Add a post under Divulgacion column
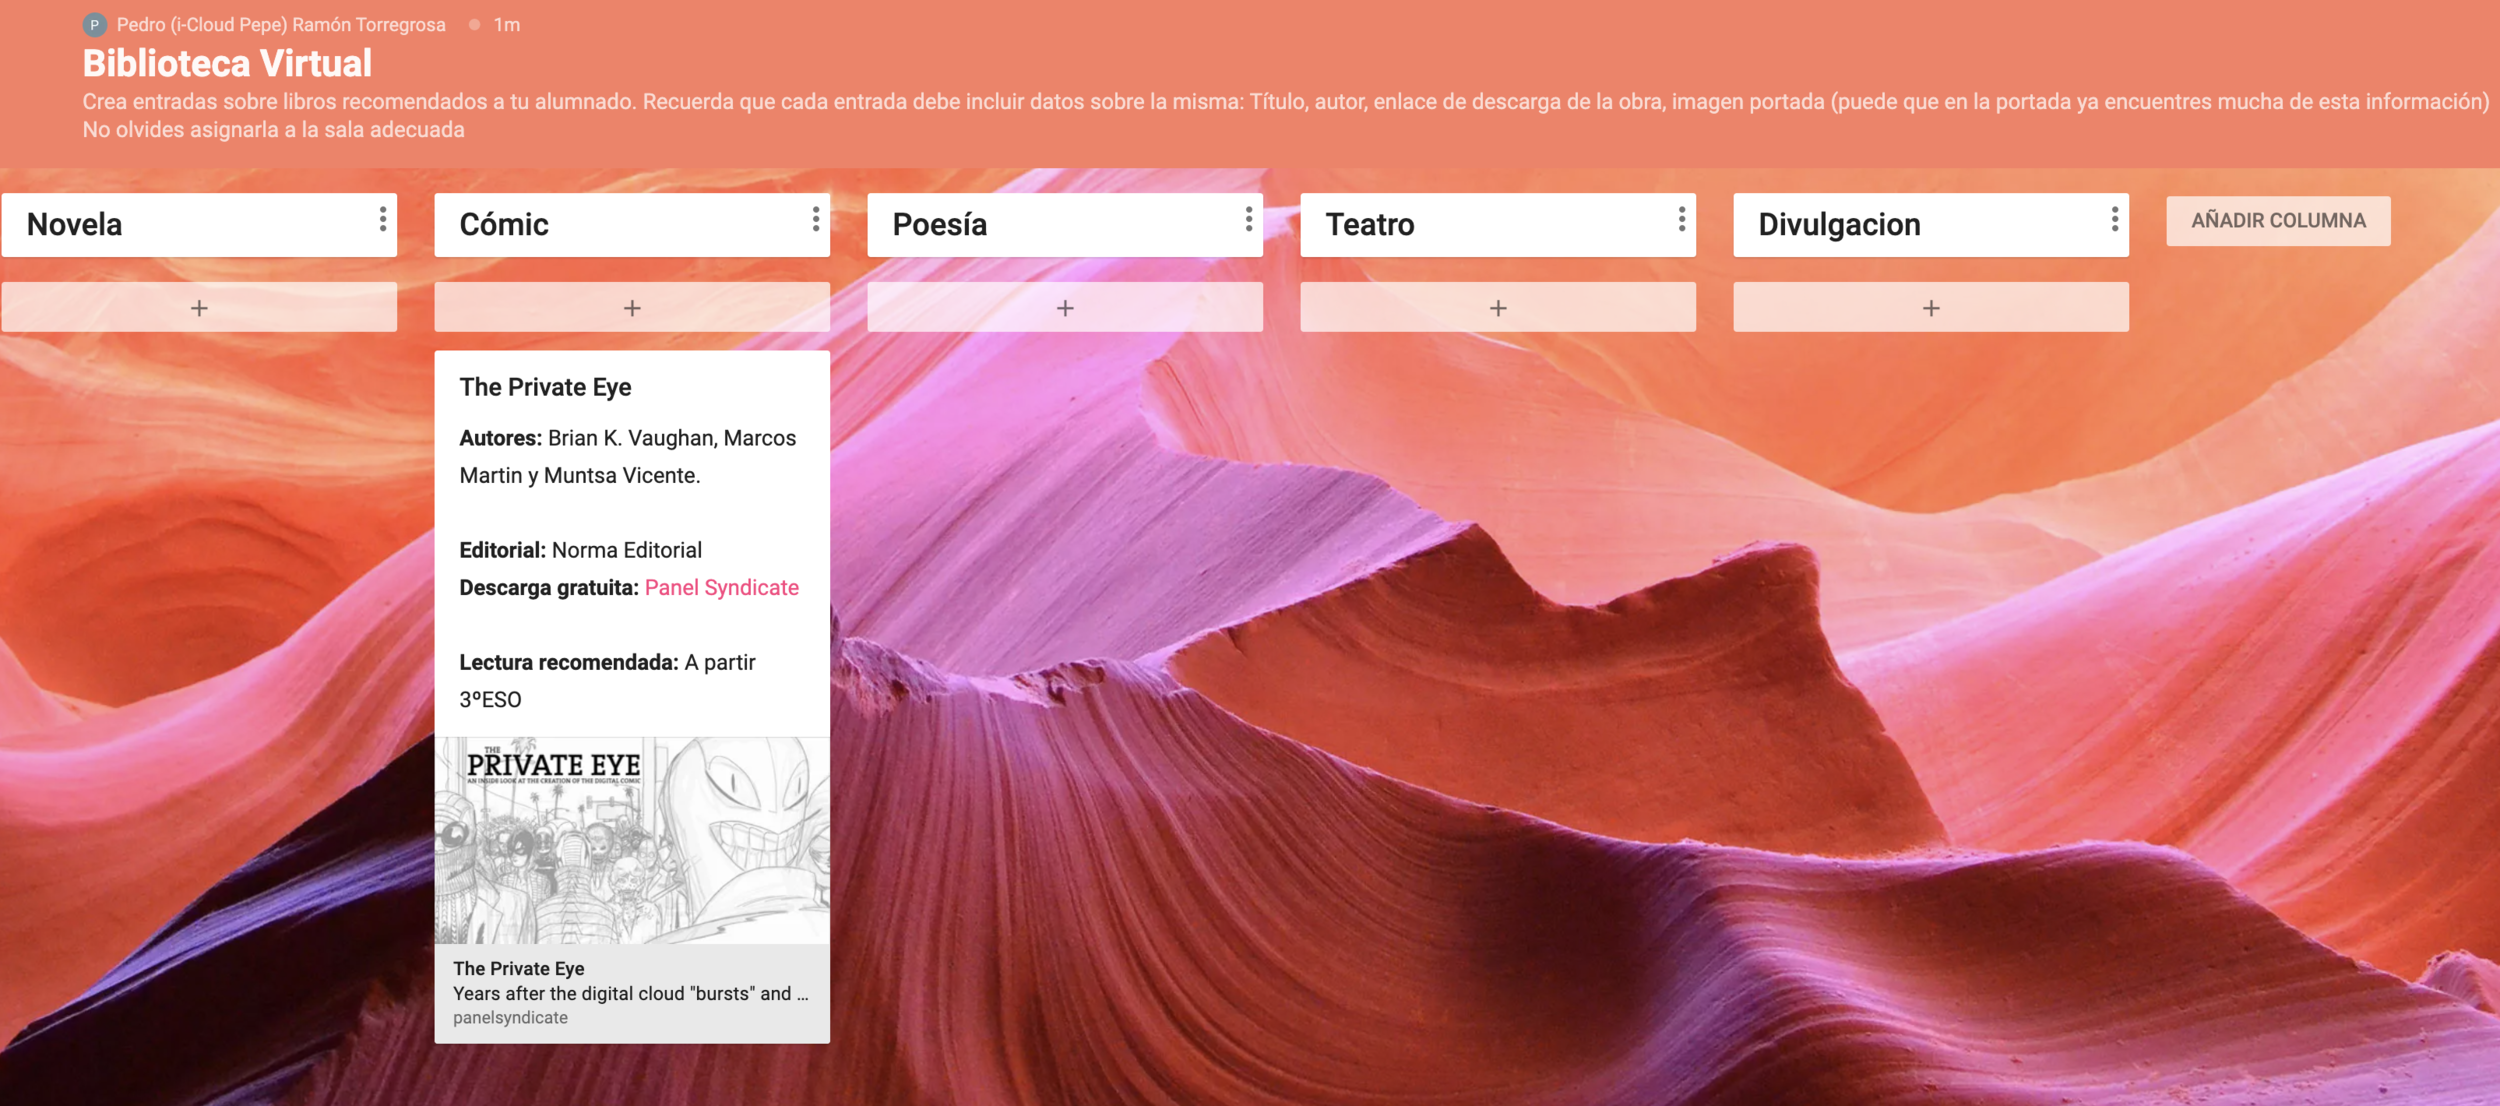2500x1106 pixels. click(1931, 308)
